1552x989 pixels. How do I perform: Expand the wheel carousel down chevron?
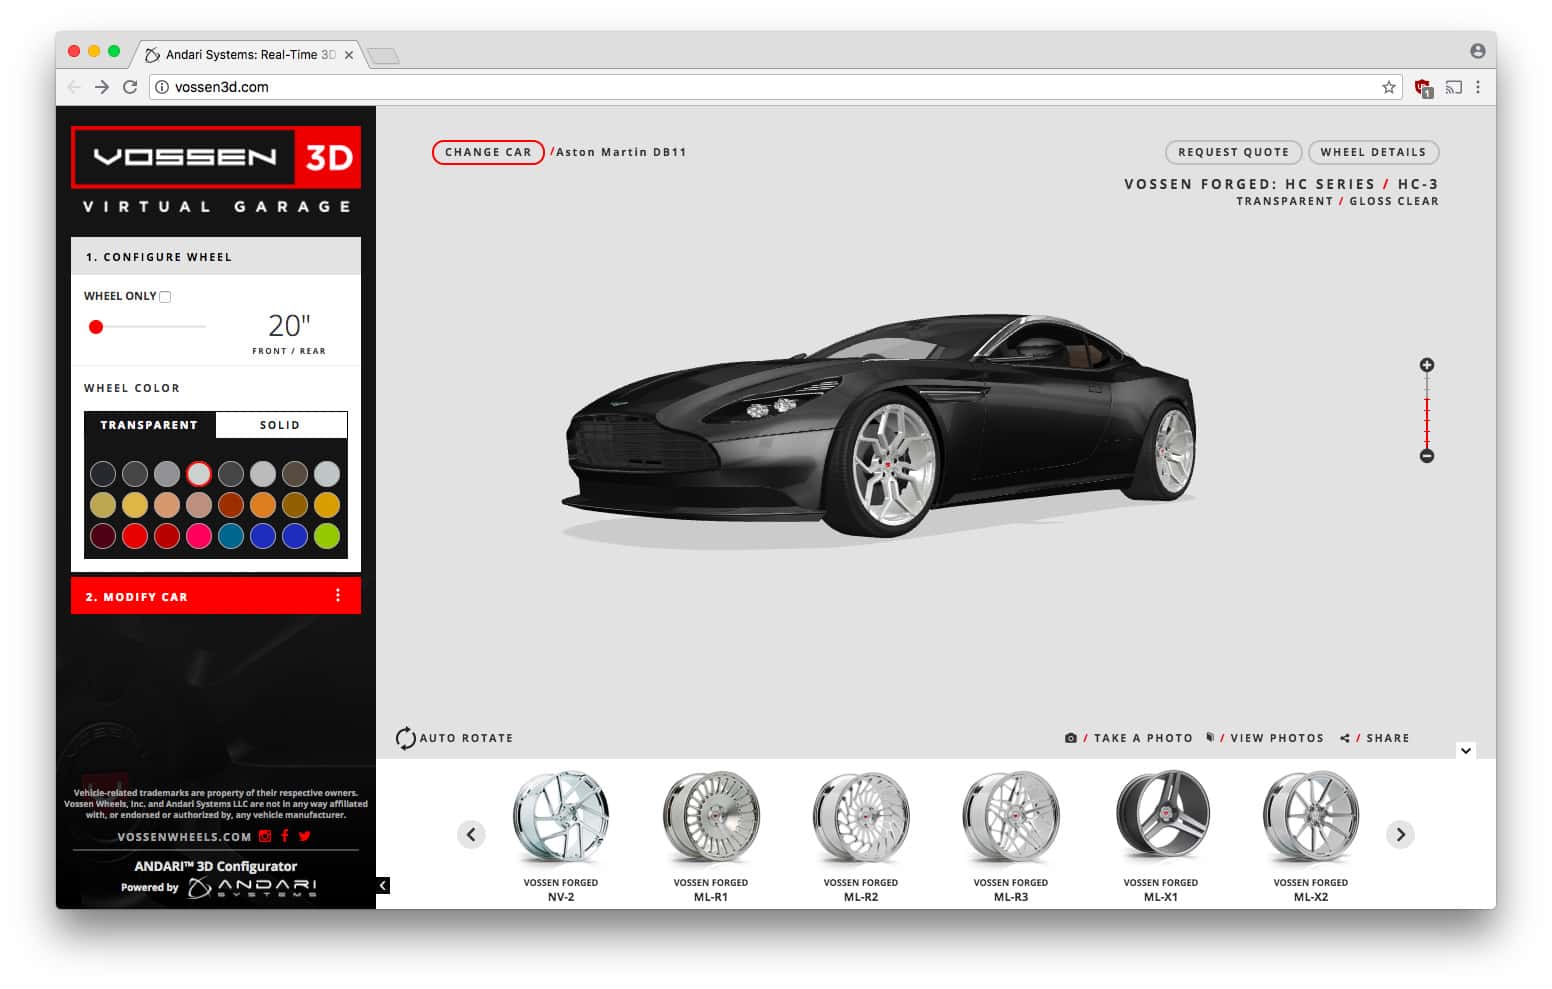pos(1465,749)
